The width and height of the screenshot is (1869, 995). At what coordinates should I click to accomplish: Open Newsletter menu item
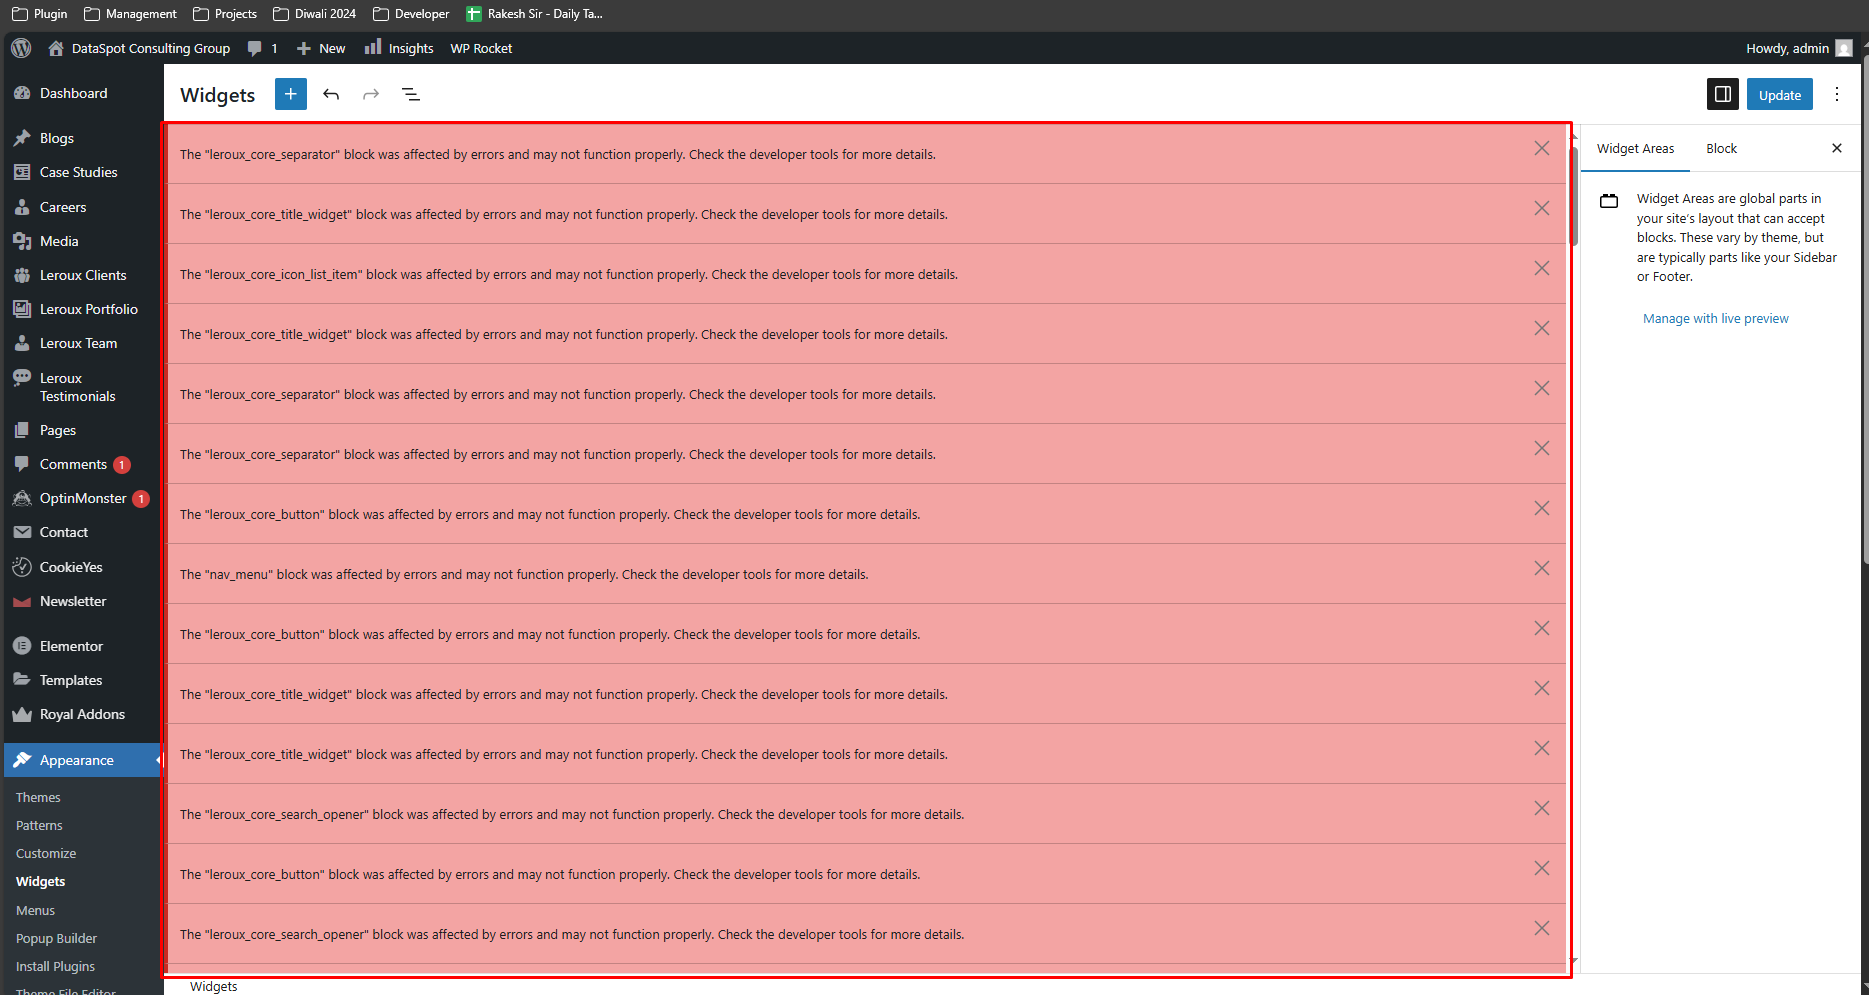point(82,601)
